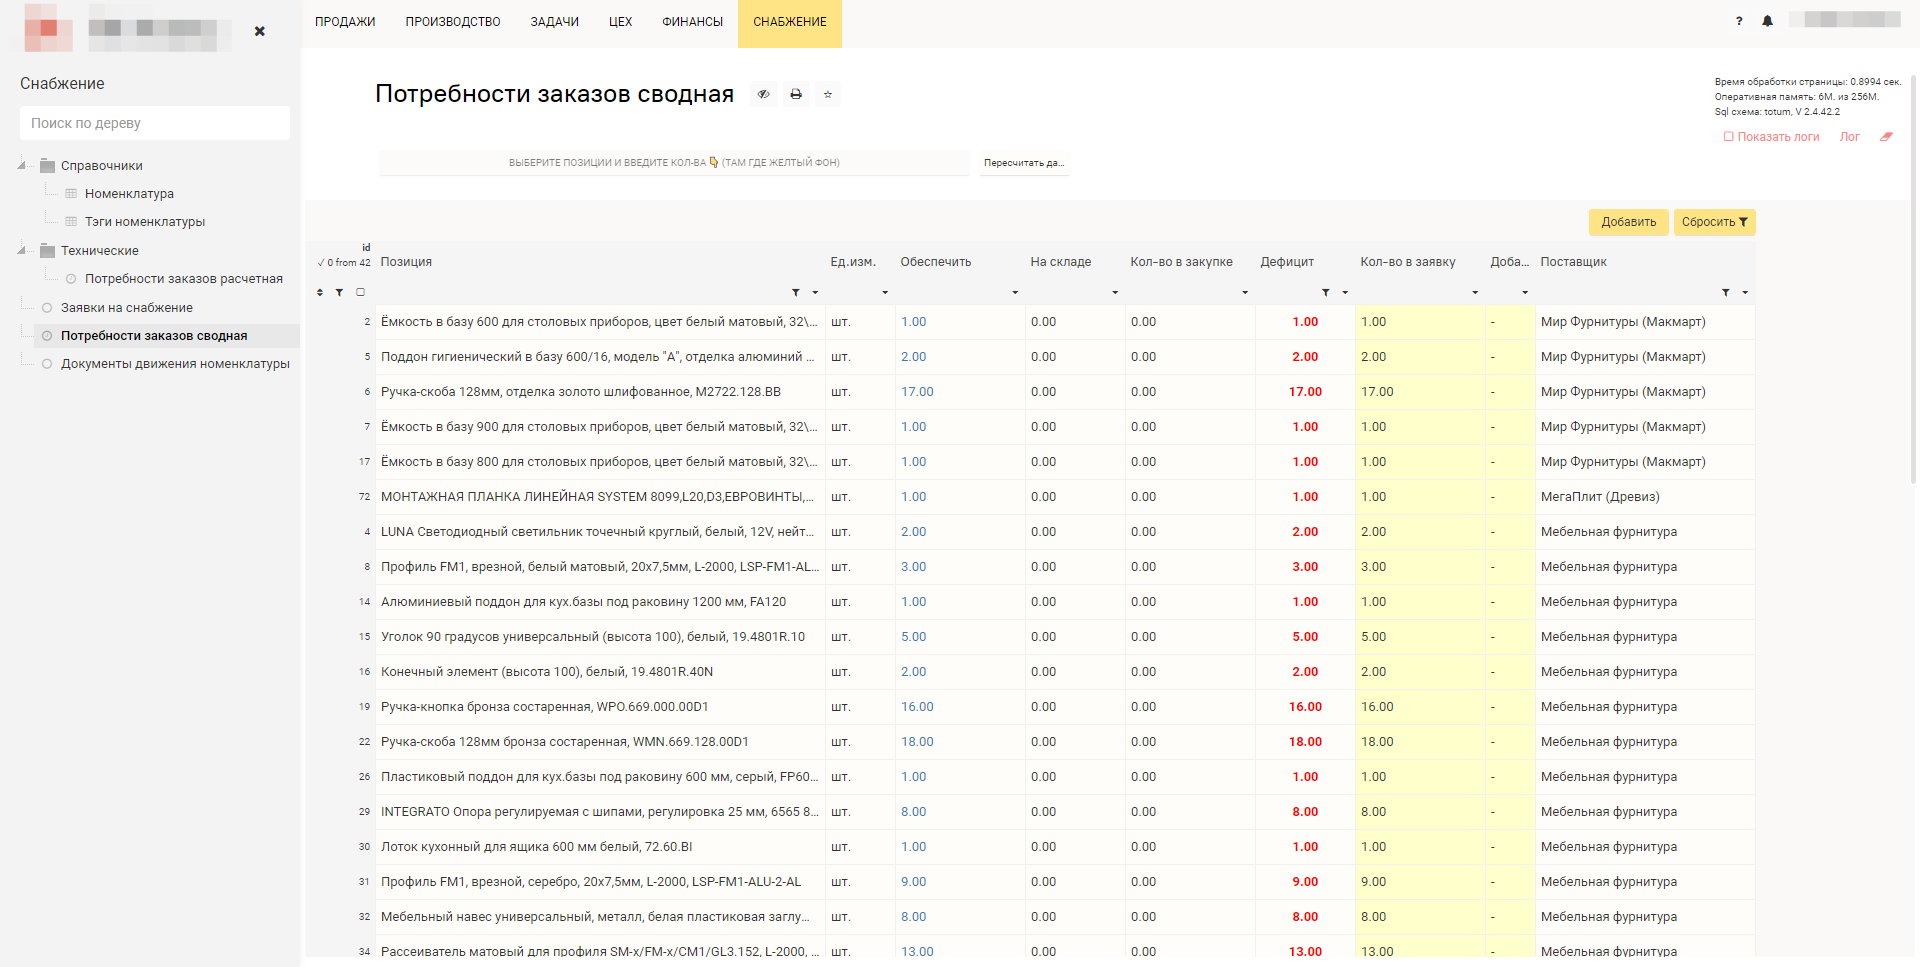Screen dimensions: 1920x967
Task: Open the Обеспечить column dropdown arrow
Action: point(1015,293)
